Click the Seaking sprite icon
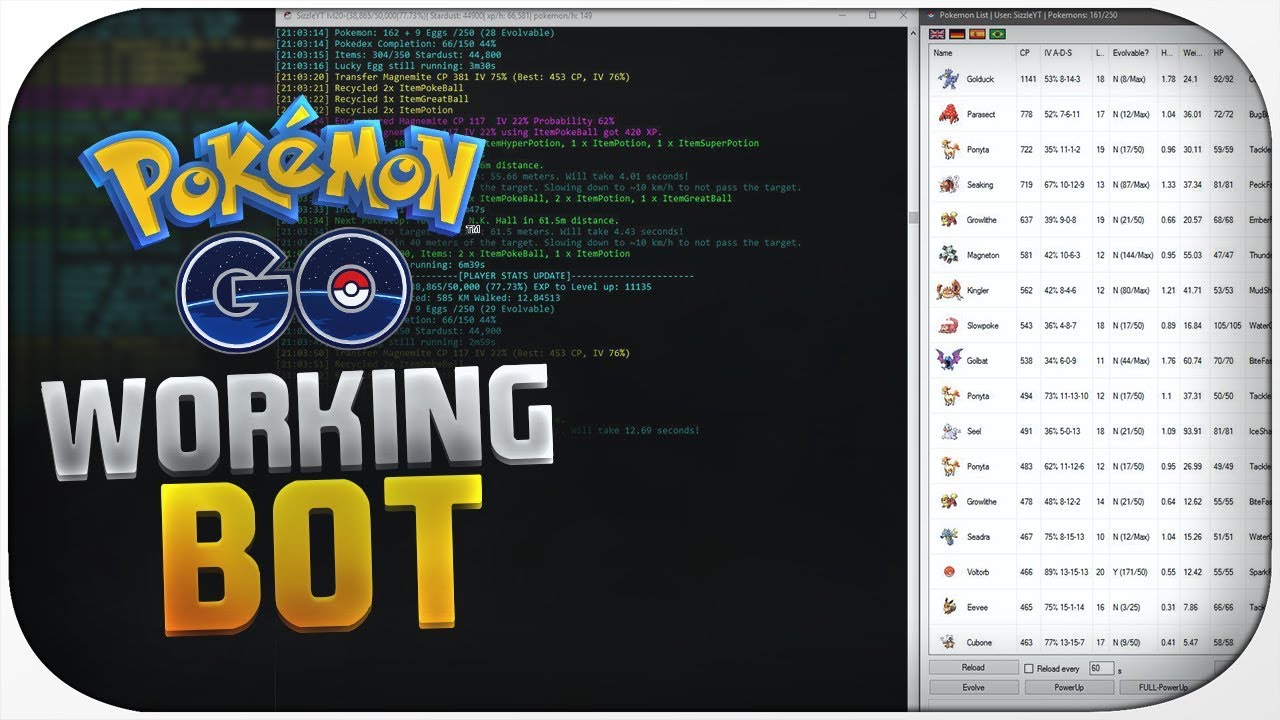This screenshot has width=1280, height=720. click(948, 185)
